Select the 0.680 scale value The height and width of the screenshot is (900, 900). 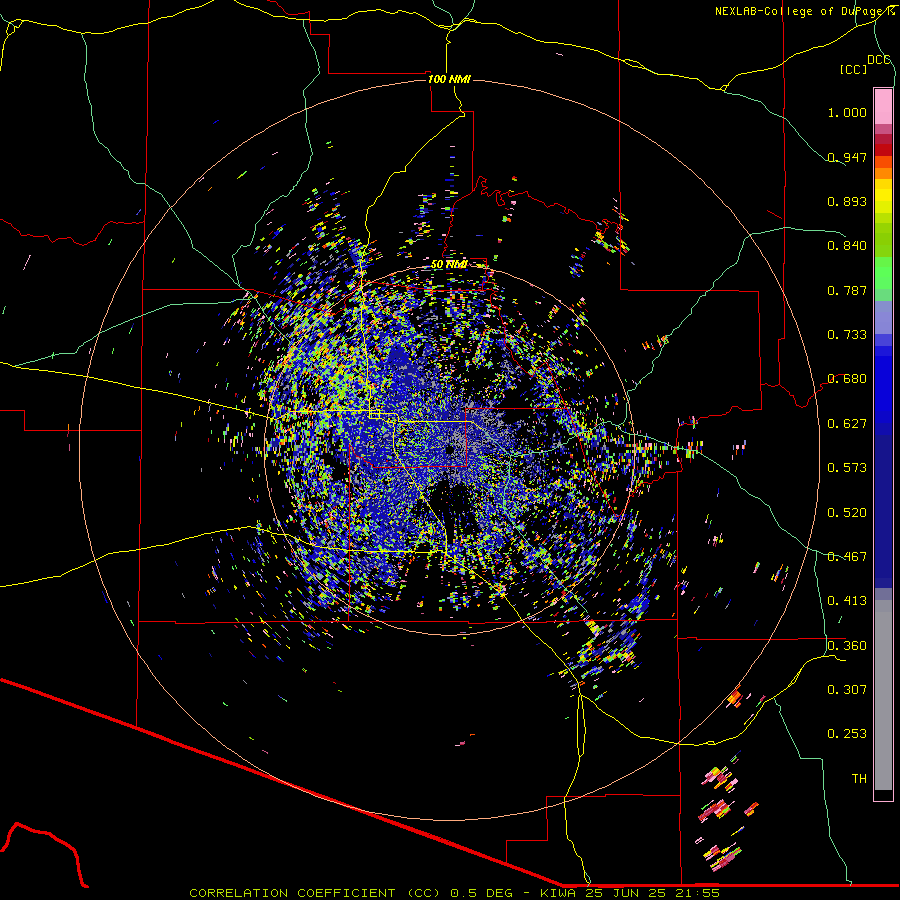coord(847,379)
